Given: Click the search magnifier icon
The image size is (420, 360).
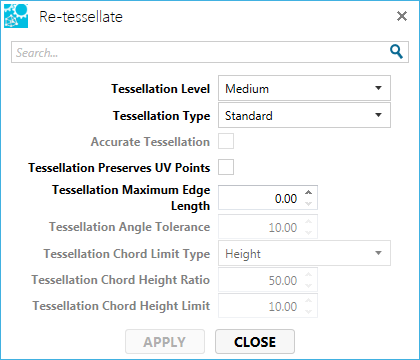Looking at the screenshot, I should [396, 52].
